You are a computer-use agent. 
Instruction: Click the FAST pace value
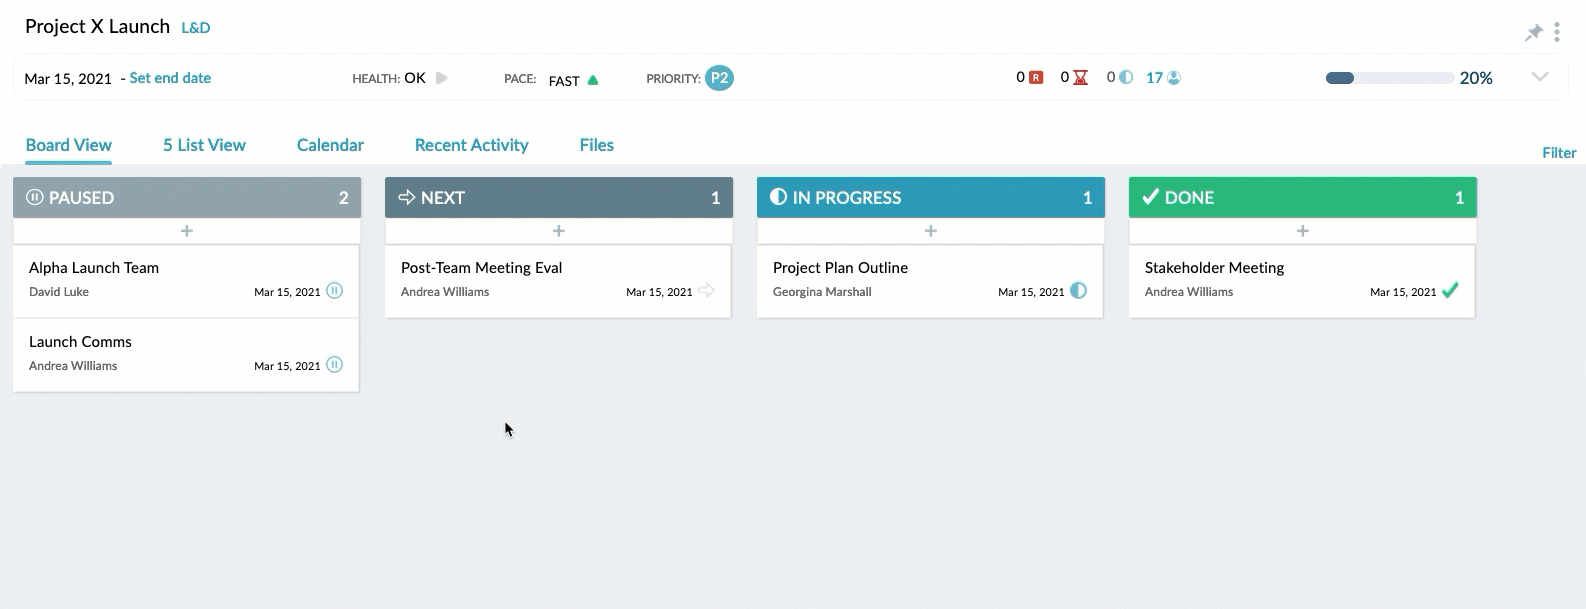click(564, 81)
